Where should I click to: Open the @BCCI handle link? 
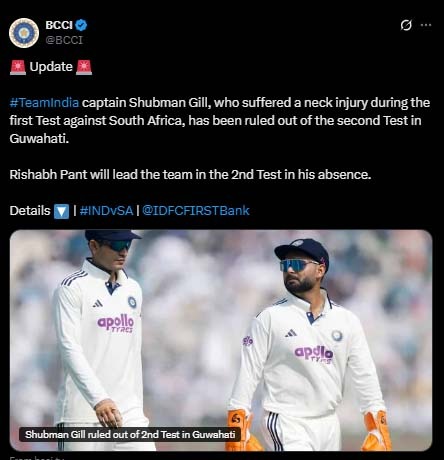(64, 40)
